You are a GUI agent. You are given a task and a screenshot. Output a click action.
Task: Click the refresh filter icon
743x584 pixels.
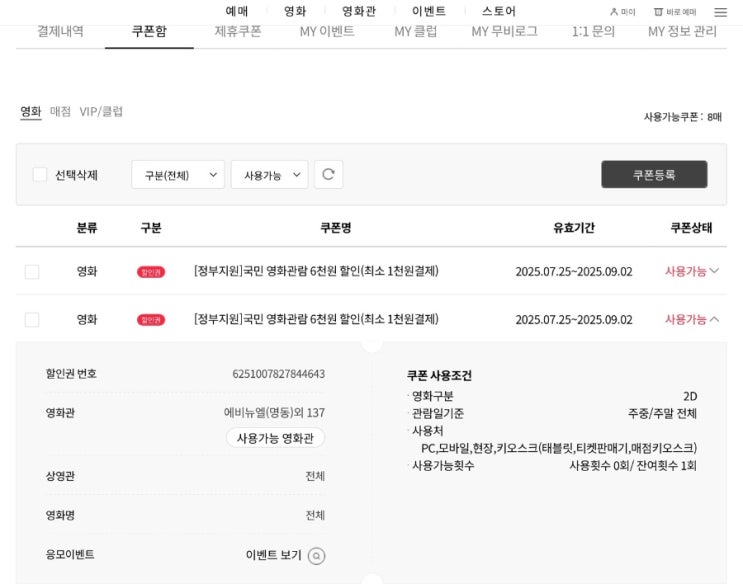[328, 174]
